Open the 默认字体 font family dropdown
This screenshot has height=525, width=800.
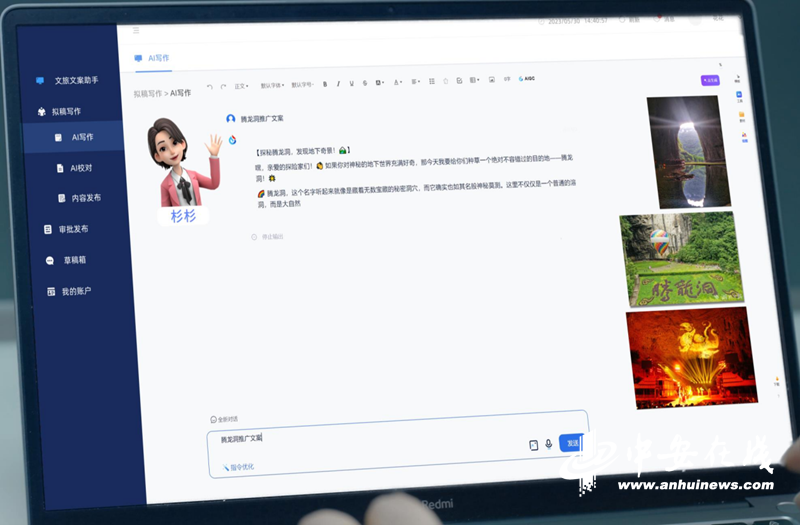272,85
